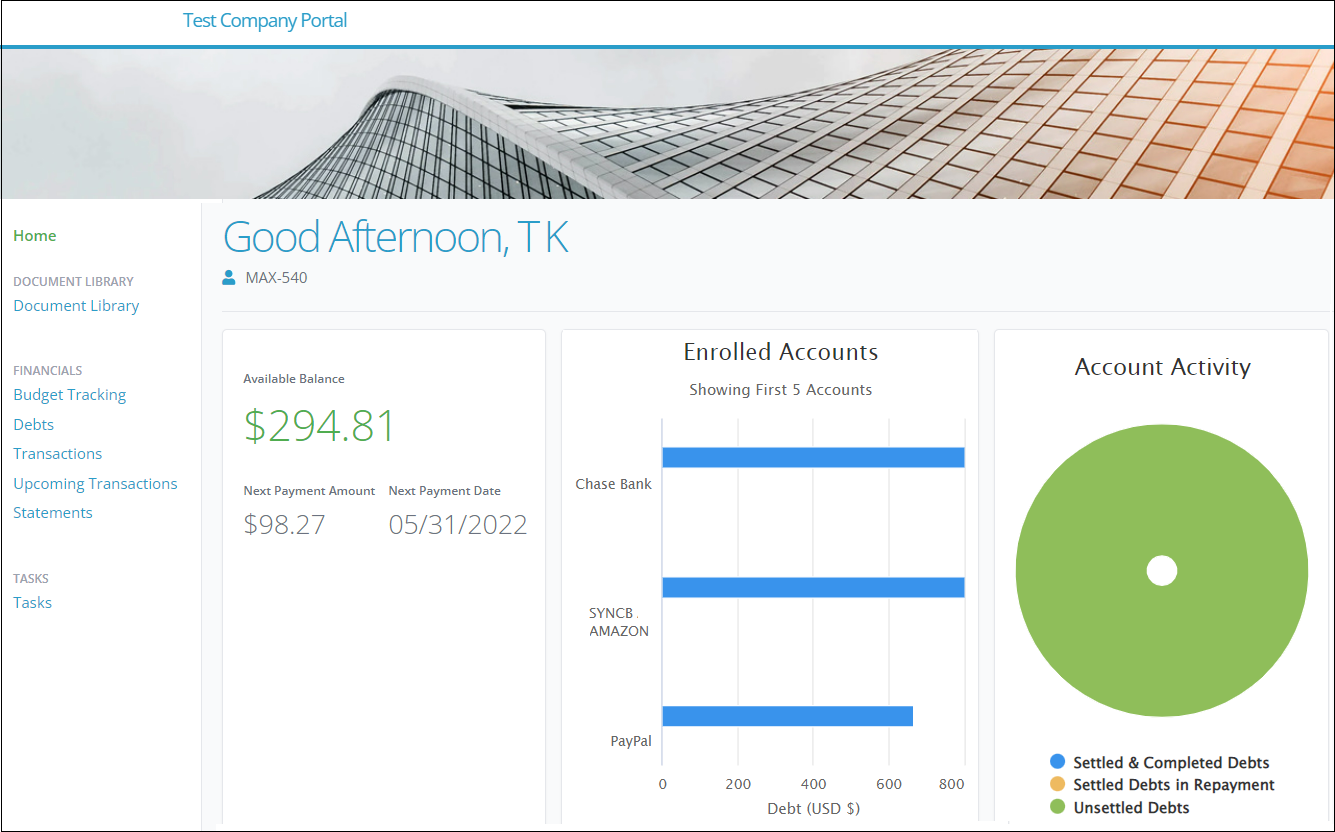
Task: Toggle Settled & Completed Debts legend dot
Action: [x=1058, y=762]
